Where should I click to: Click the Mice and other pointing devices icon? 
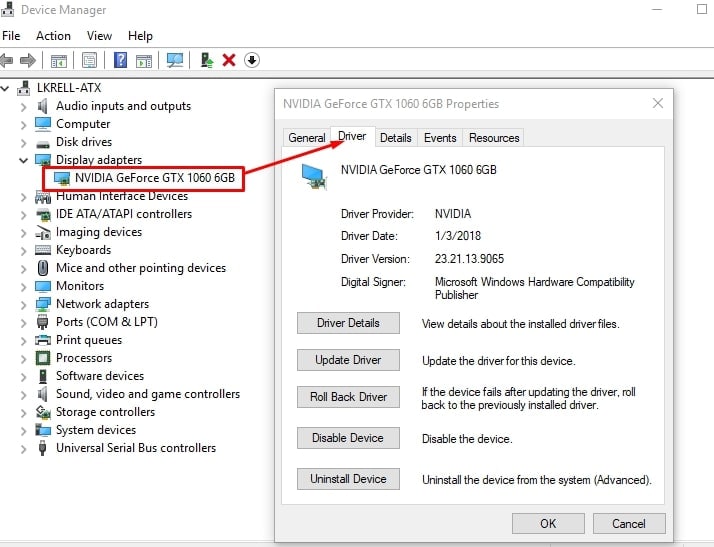tap(43, 268)
